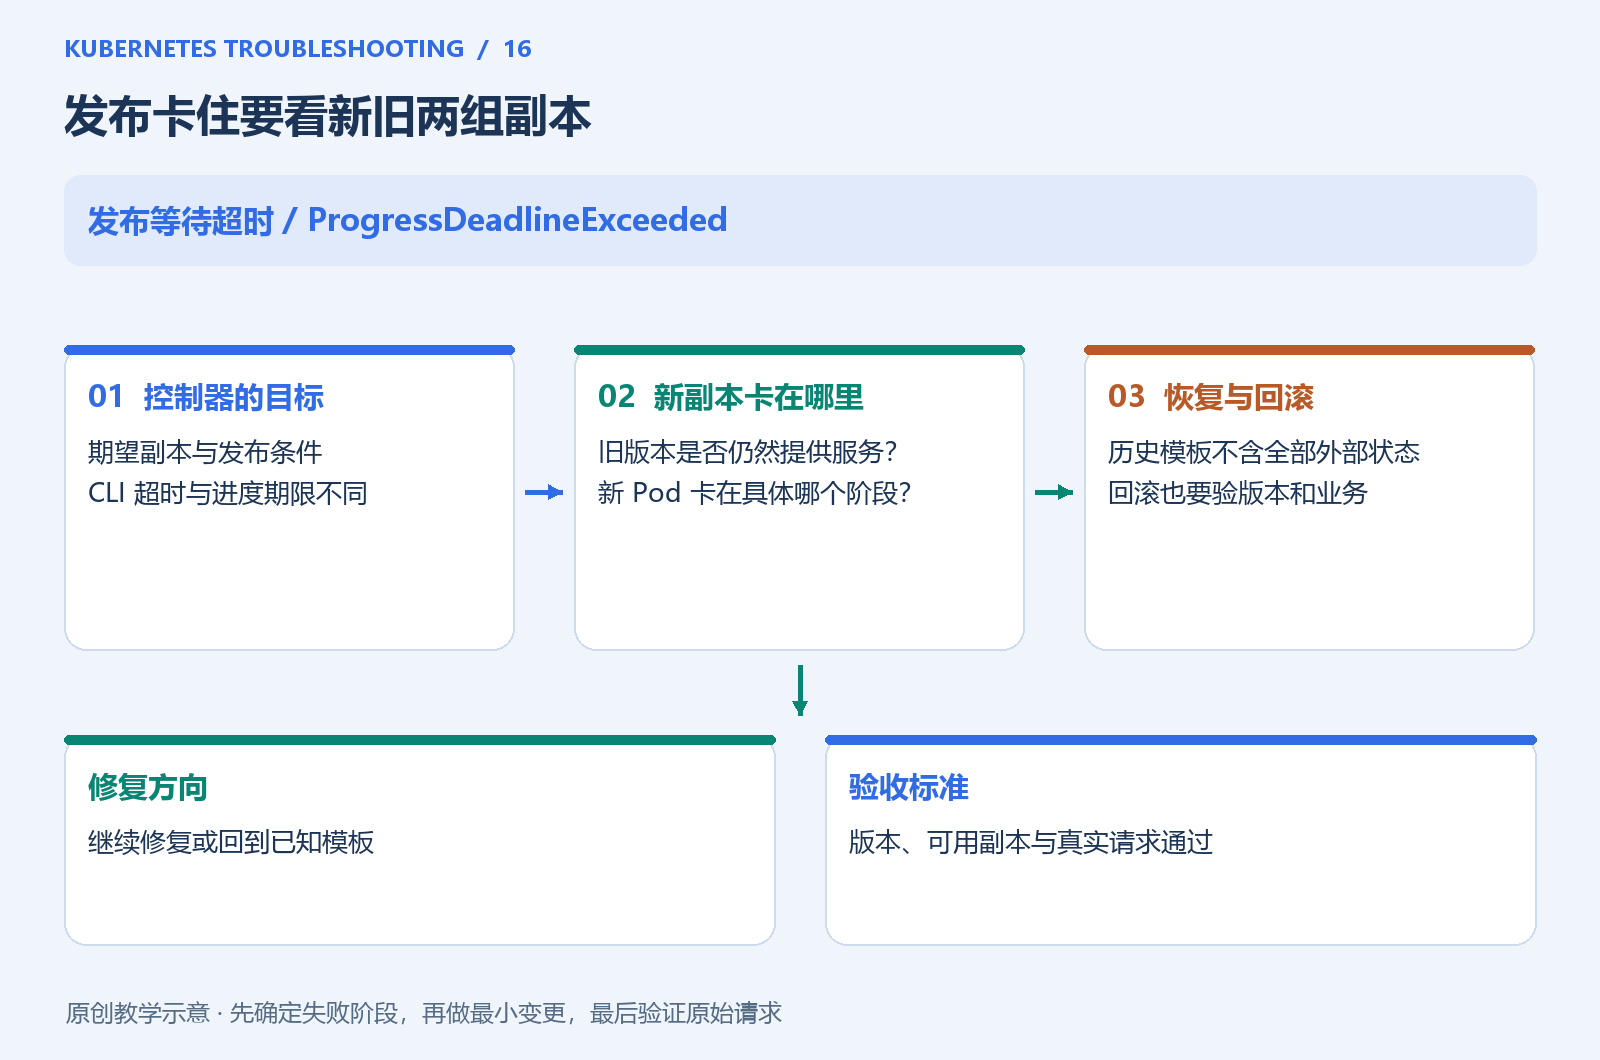
Task: Click the slide title '发布卡住要看新旧两组副本'
Action: coord(328,117)
